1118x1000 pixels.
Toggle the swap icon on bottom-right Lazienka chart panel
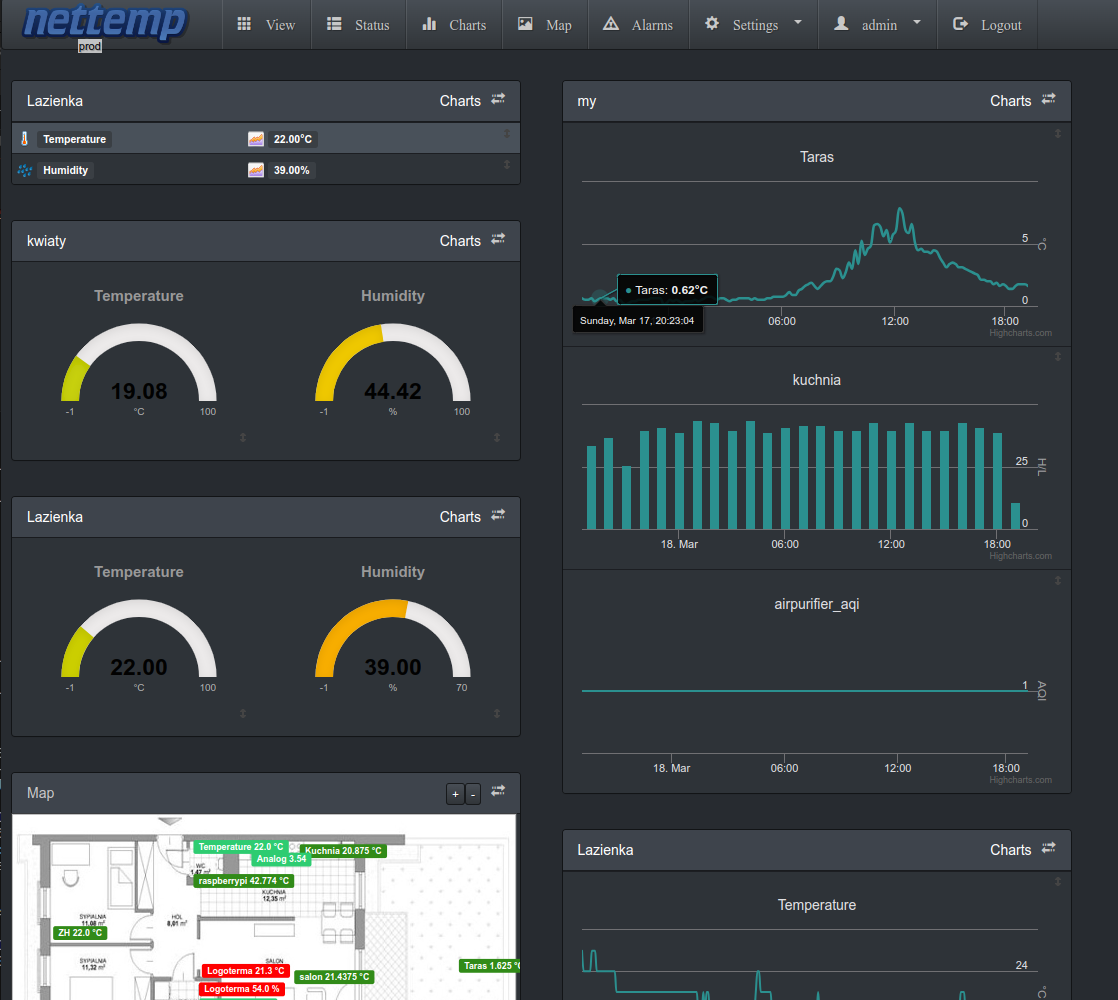pos(1048,848)
